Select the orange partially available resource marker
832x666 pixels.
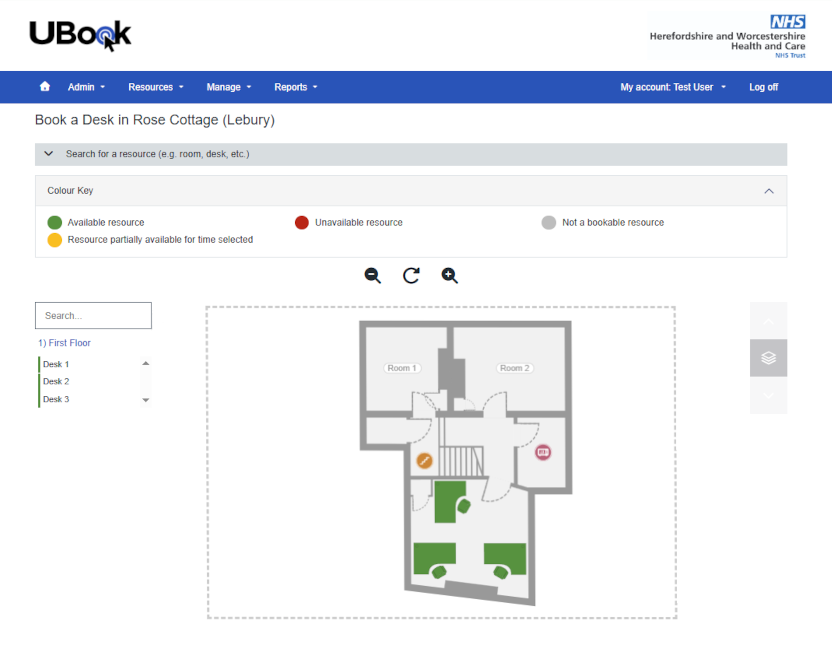click(x=424, y=460)
